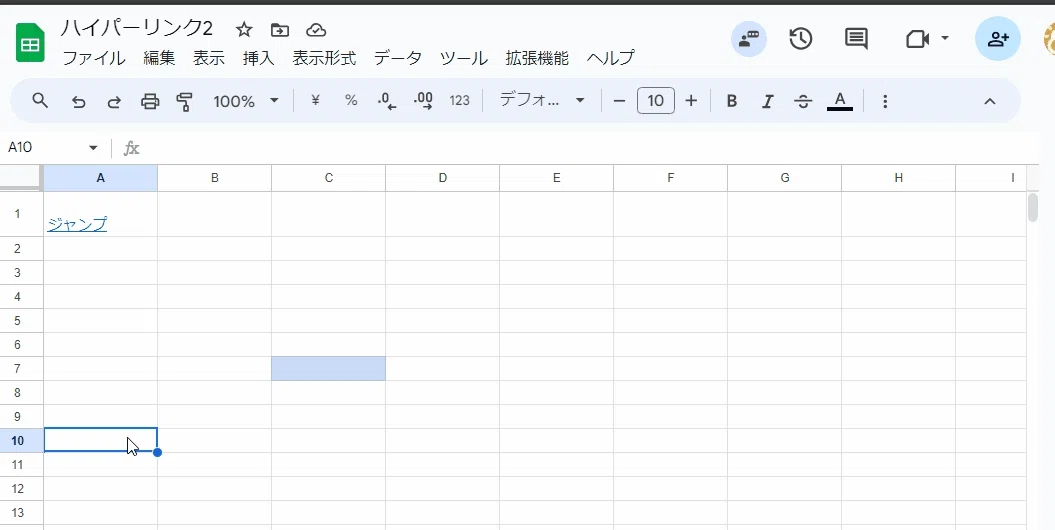Click the share person-plus button
Screen dimensions: 1055x530
(x=998, y=39)
